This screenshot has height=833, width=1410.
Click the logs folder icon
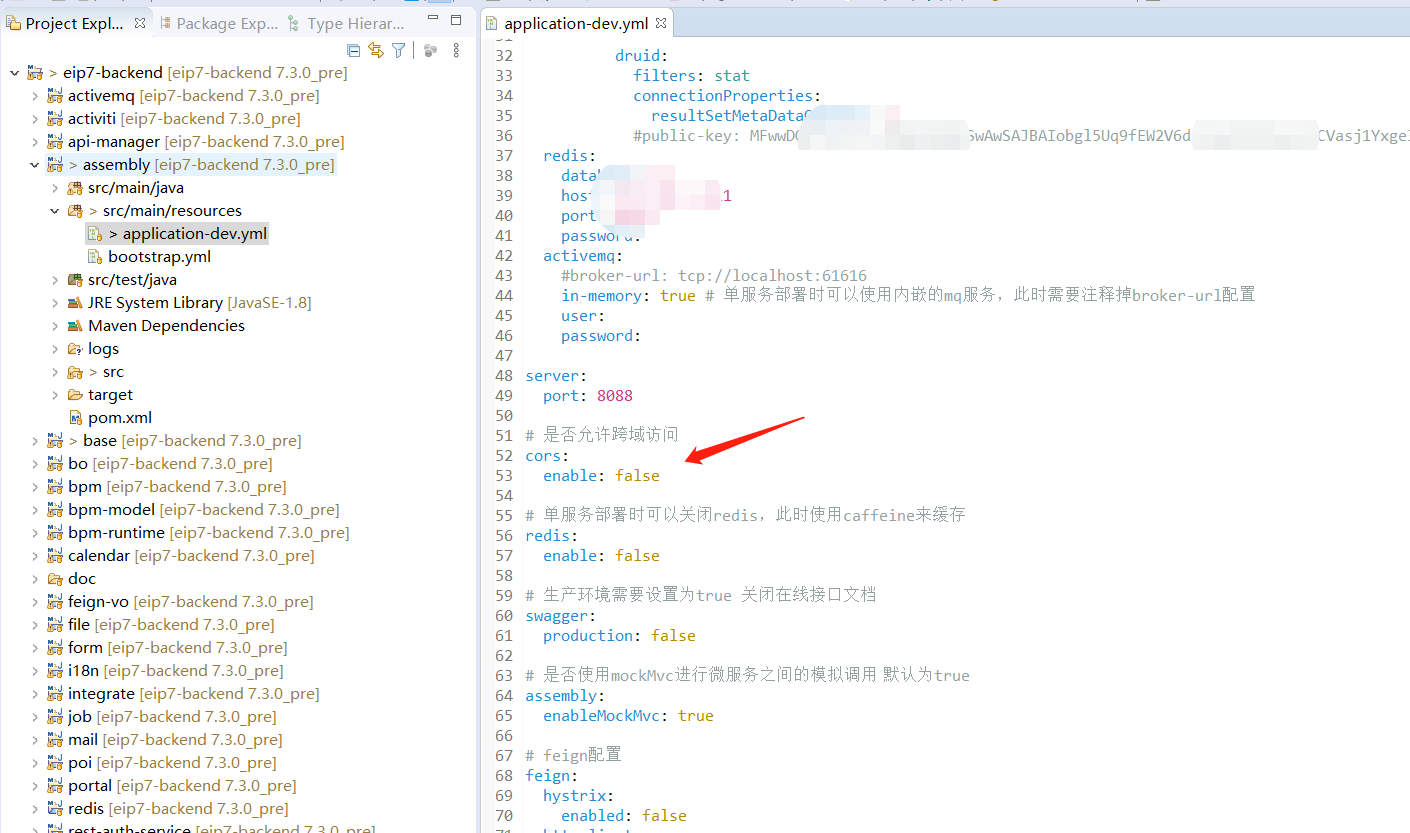(x=75, y=349)
